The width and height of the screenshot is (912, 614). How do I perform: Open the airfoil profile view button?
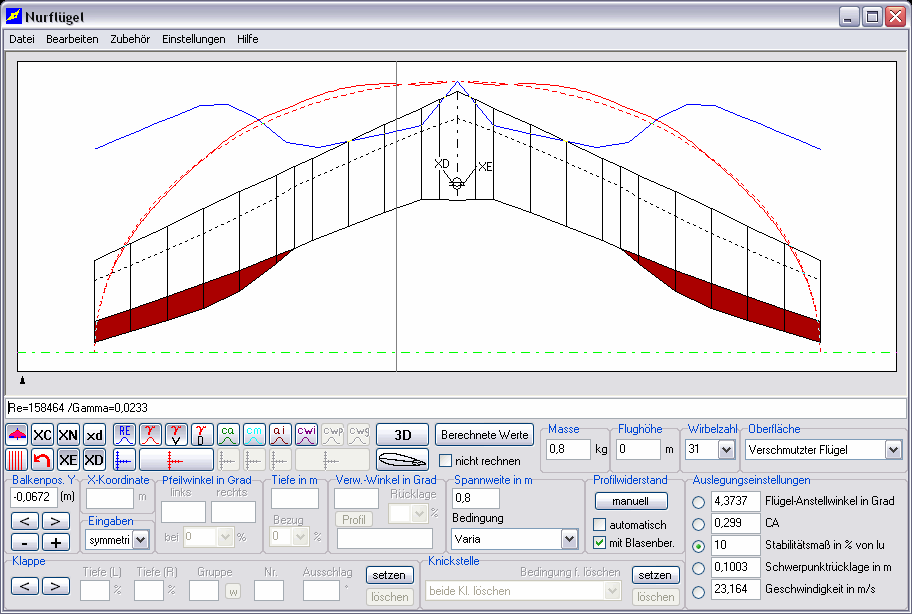click(x=402, y=460)
